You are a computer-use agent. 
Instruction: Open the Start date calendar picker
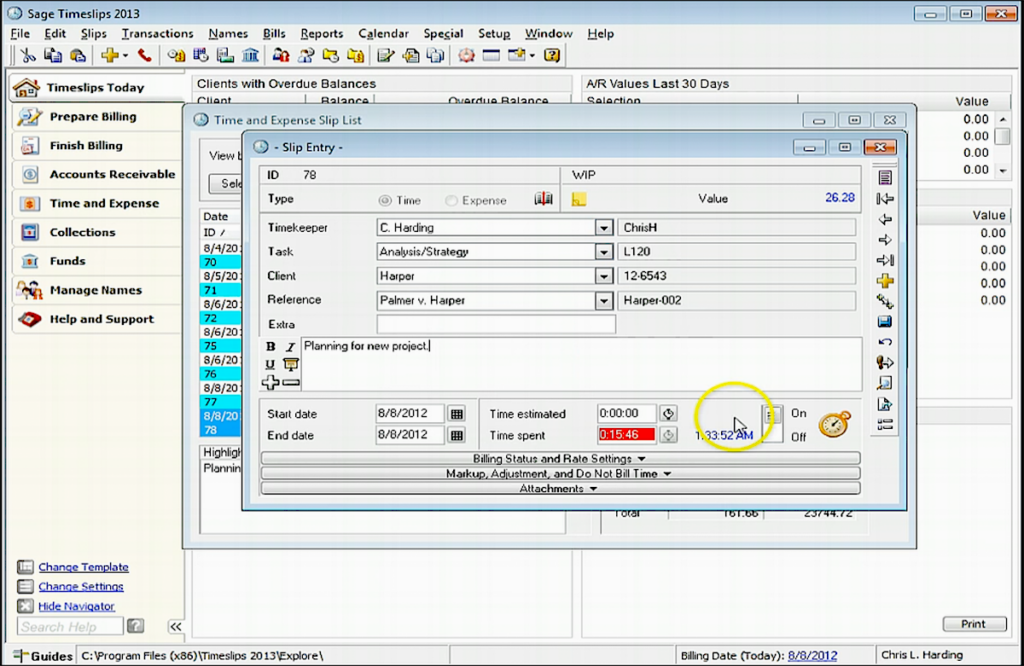coord(456,413)
